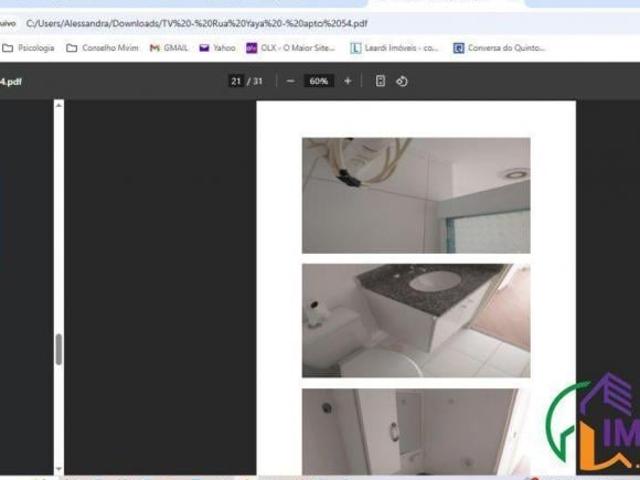640x480 pixels.
Task: Click the granite sink photo in PDF
Action: (416, 320)
